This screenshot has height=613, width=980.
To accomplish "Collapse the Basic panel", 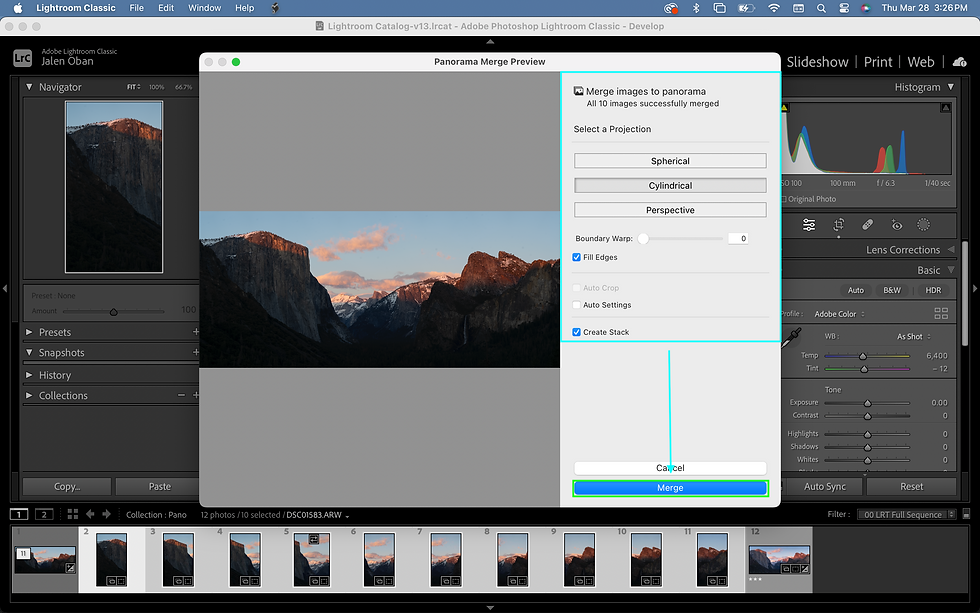I will coord(951,270).
